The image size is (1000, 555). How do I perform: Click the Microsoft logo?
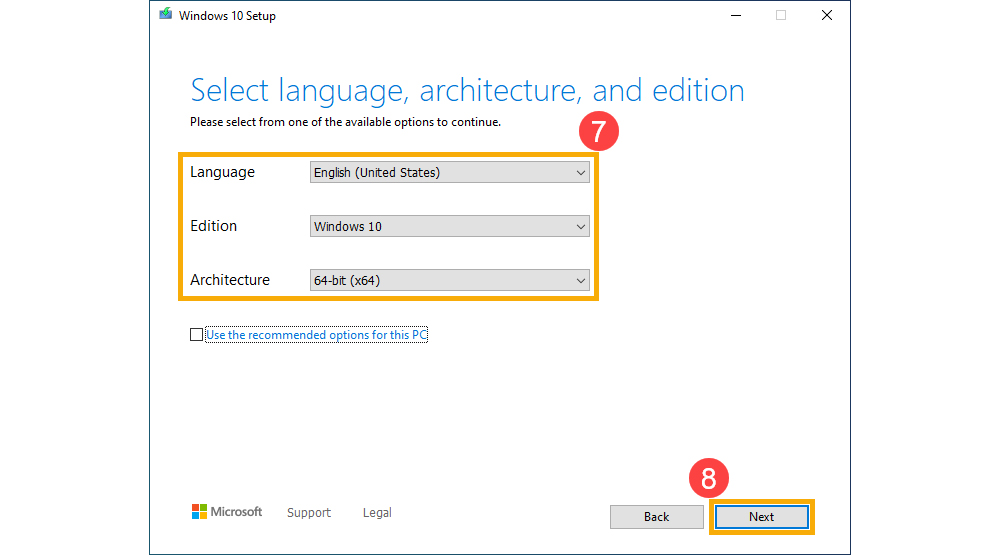(227, 512)
